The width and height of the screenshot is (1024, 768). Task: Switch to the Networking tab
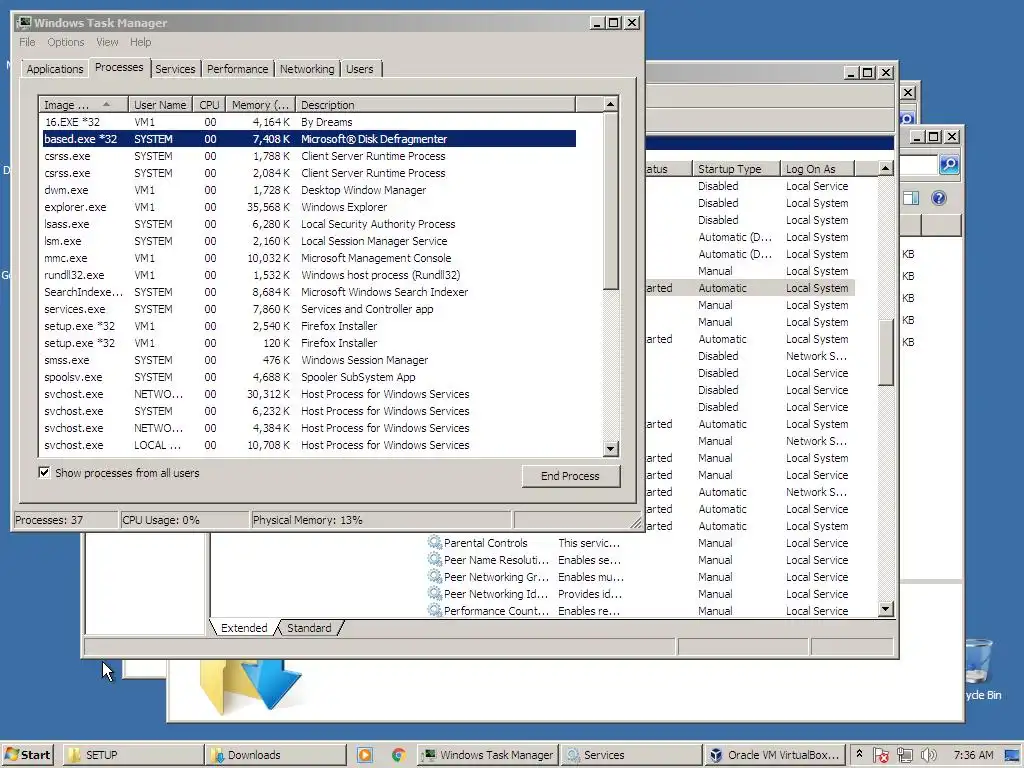point(307,69)
